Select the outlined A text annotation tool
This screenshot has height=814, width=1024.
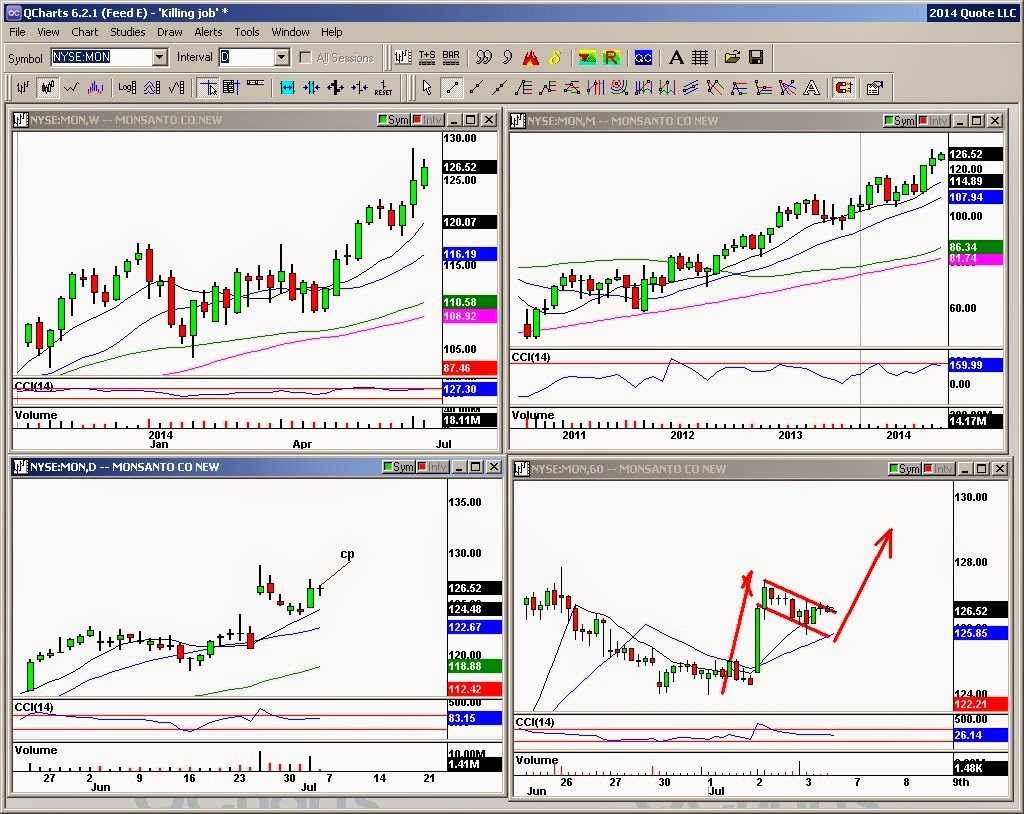[811, 88]
